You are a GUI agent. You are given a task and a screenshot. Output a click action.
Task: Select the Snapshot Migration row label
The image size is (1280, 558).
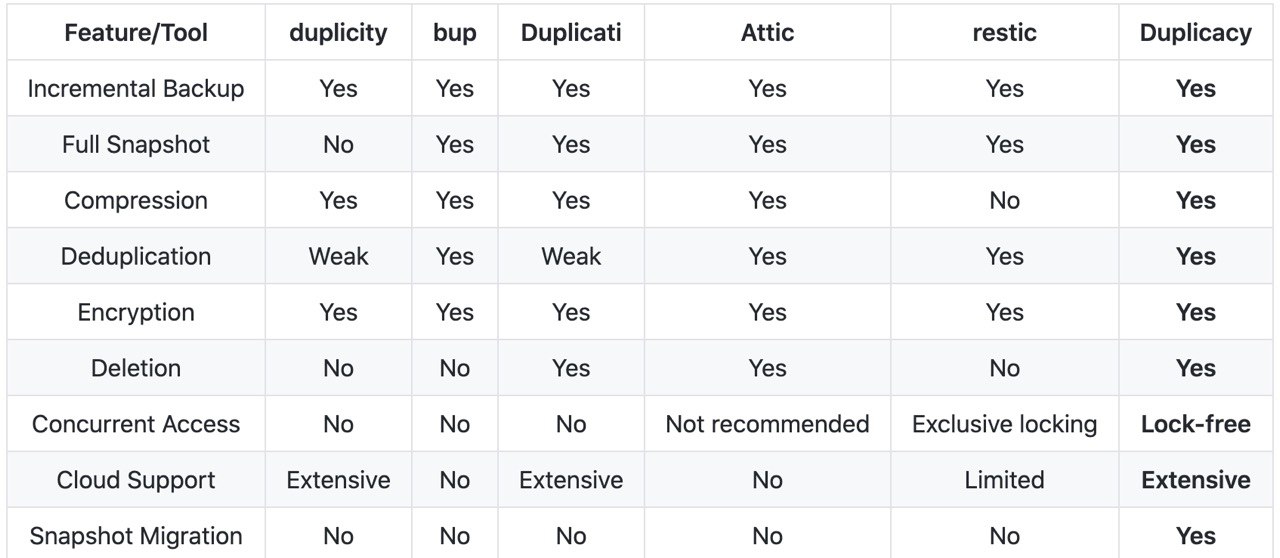click(x=135, y=537)
